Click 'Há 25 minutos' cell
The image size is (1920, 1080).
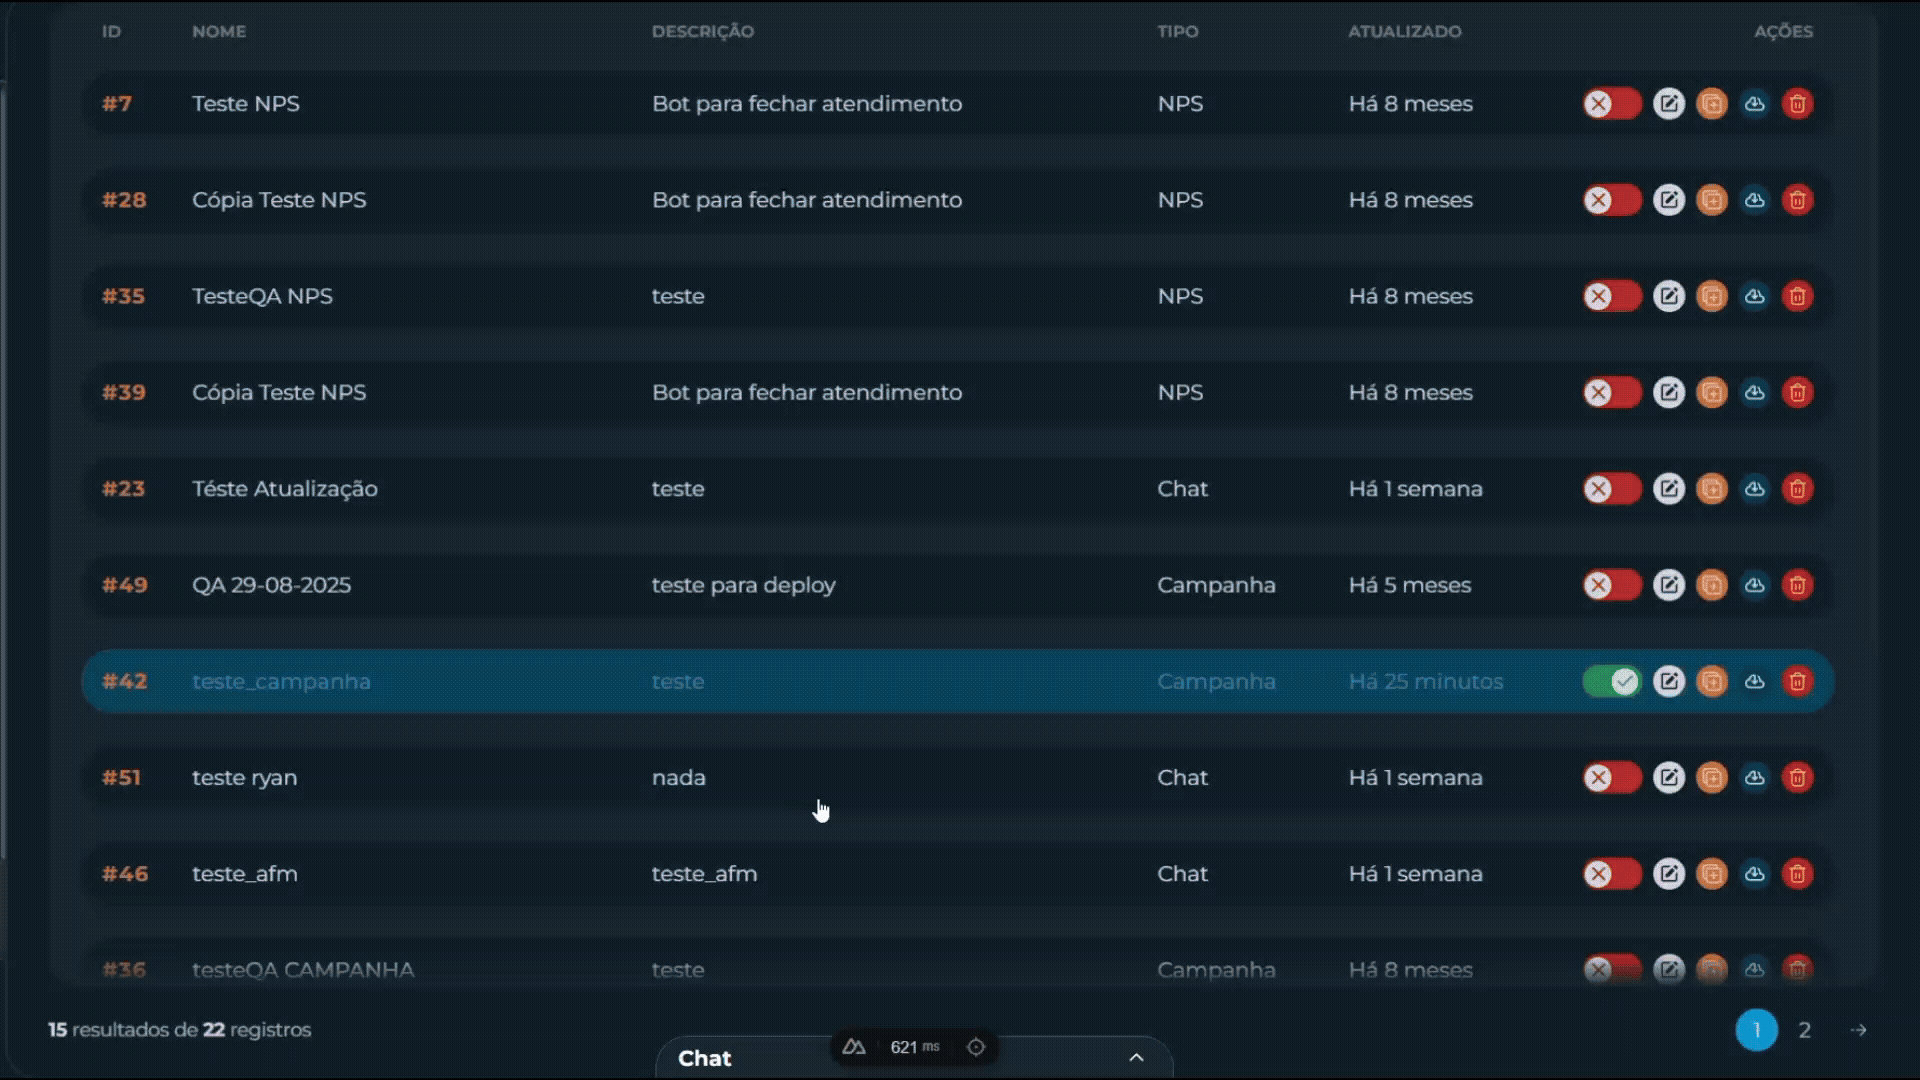coord(1426,681)
